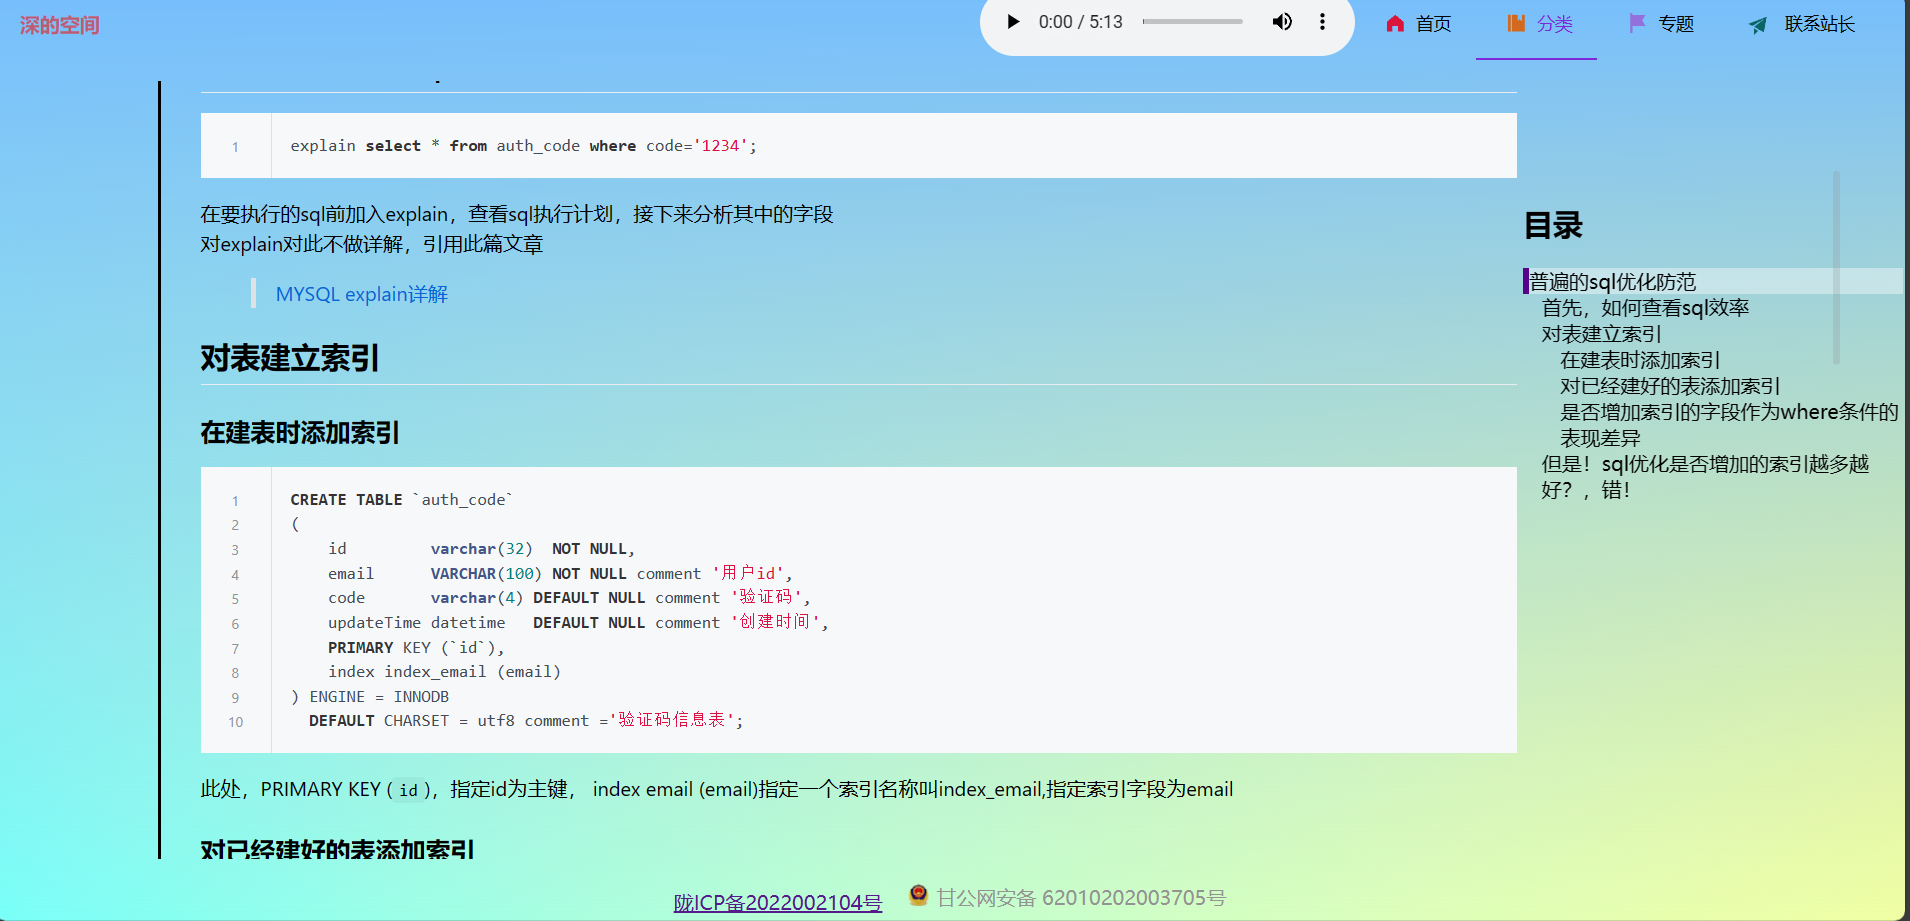Open audio player more options menu

pyautogui.click(x=1322, y=22)
